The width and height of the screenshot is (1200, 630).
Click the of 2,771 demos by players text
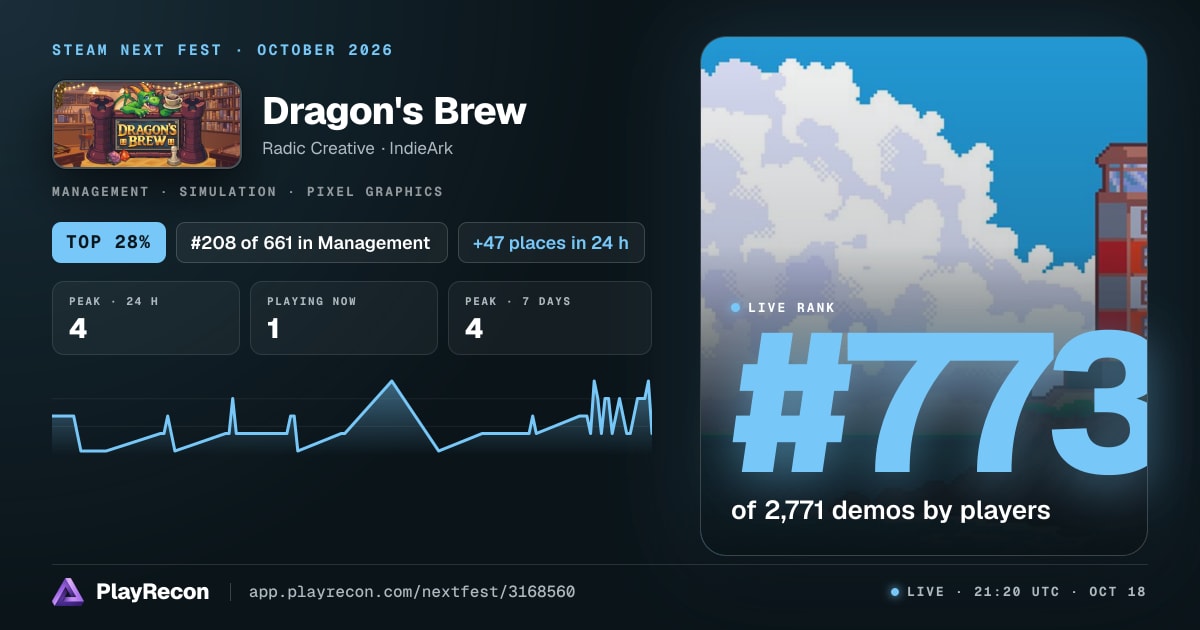891,510
